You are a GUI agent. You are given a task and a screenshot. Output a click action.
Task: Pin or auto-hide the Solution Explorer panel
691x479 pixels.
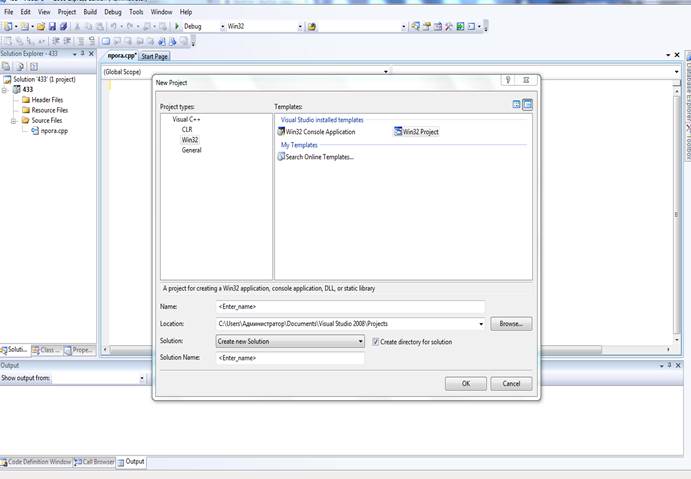coord(82,53)
